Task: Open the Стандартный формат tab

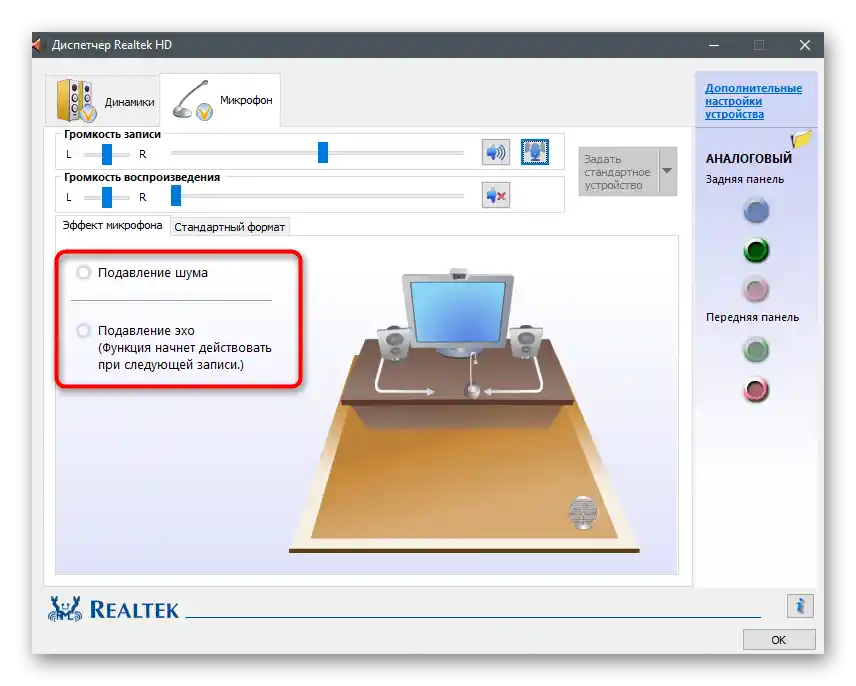Action: point(229,227)
